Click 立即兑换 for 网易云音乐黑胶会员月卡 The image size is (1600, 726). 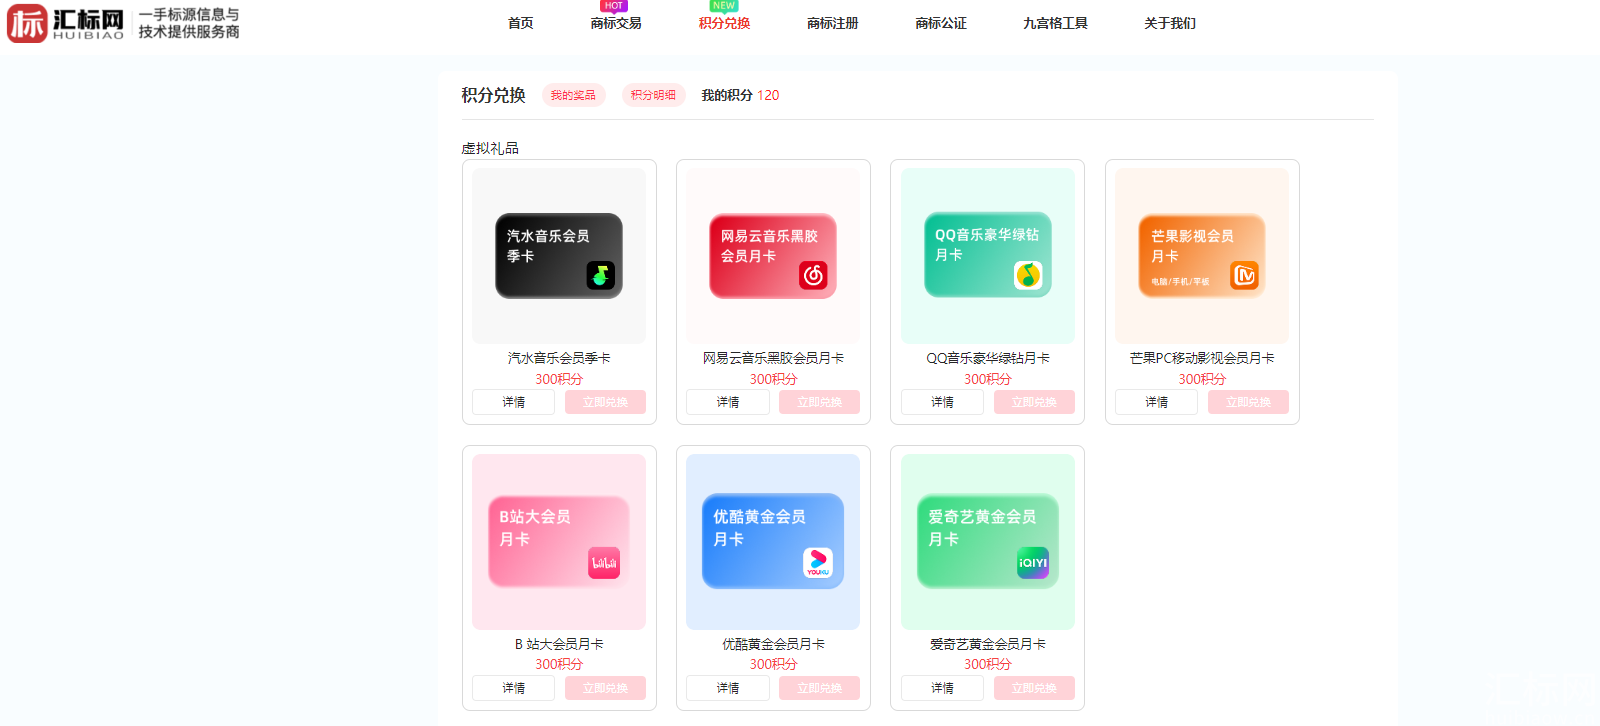tap(819, 402)
